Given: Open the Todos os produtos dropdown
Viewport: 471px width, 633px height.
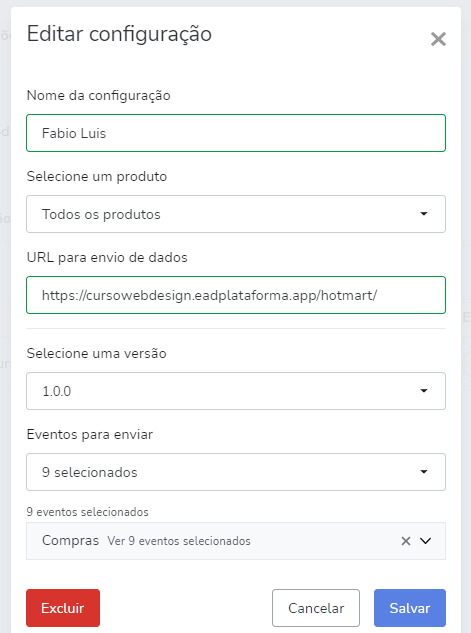Looking at the screenshot, I should 236,214.
